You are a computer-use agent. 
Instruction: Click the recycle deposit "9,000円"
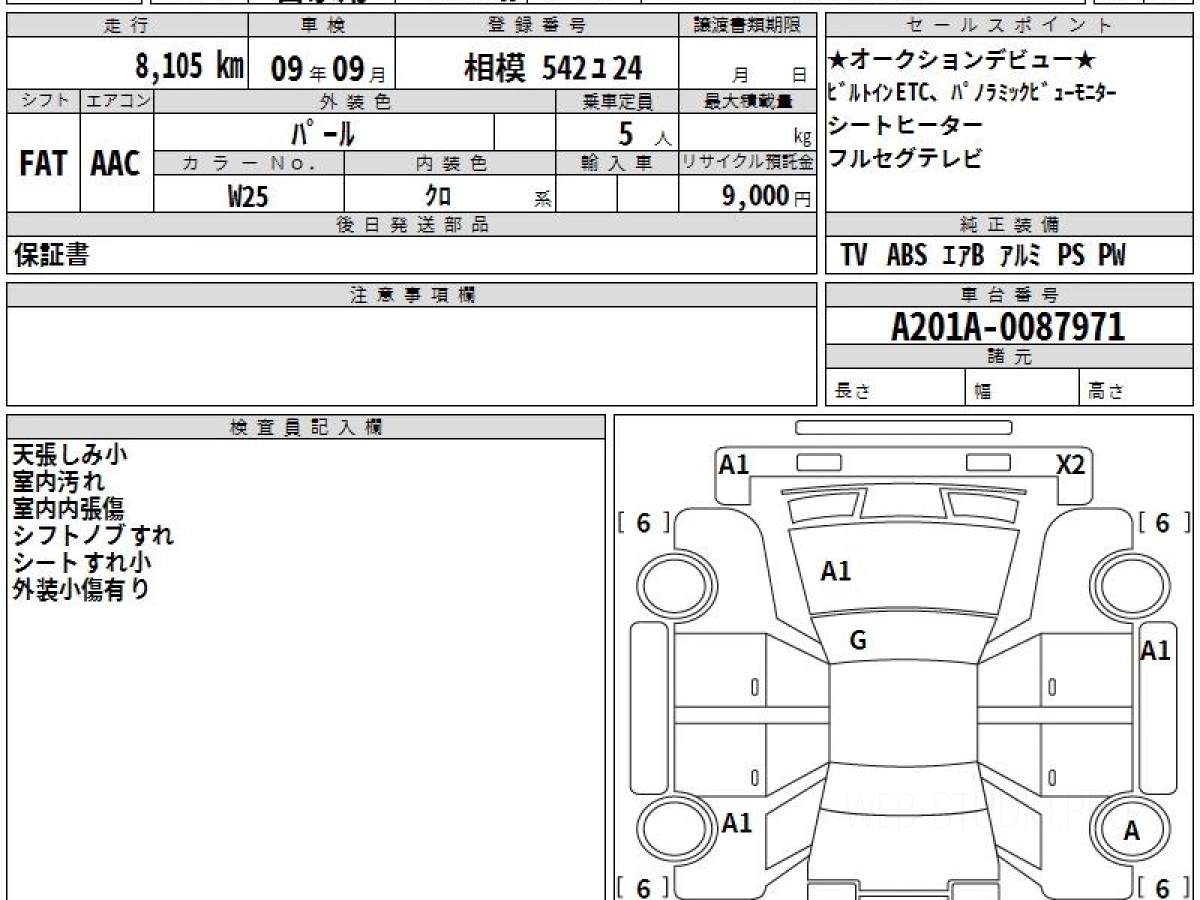click(766, 196)
